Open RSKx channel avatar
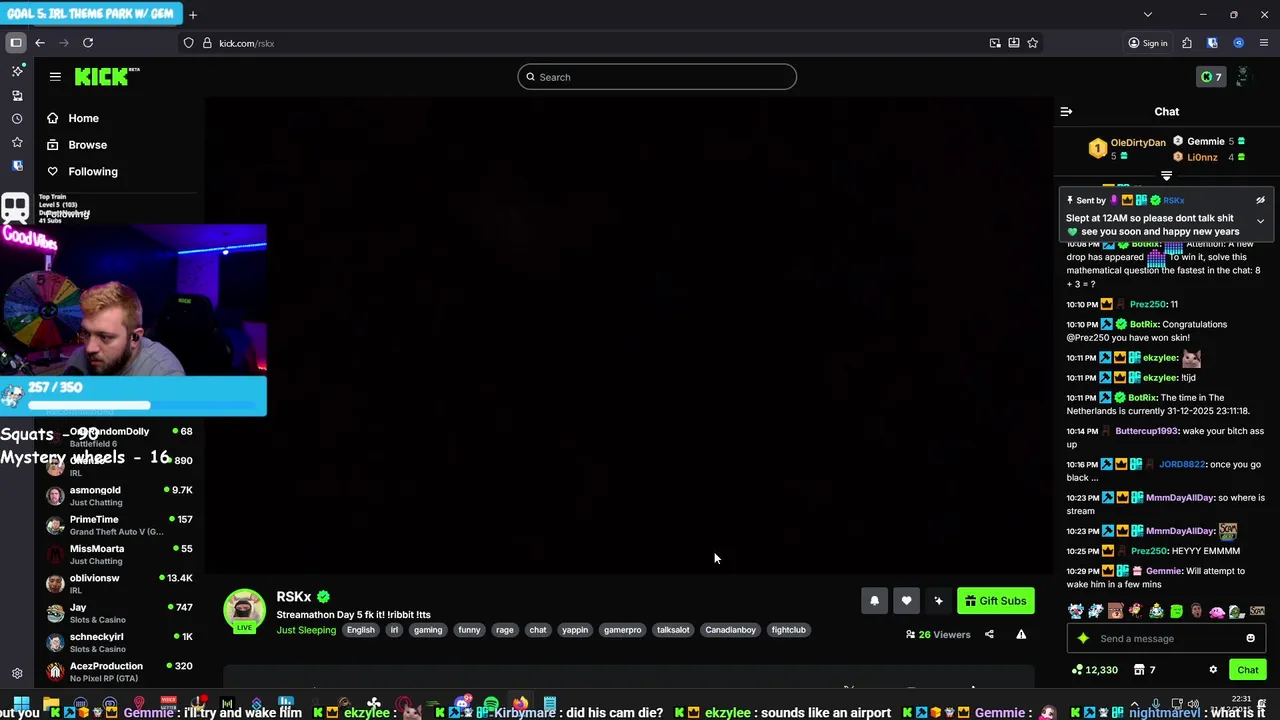This screenshot has width=1280, height=720. [244, 610]
